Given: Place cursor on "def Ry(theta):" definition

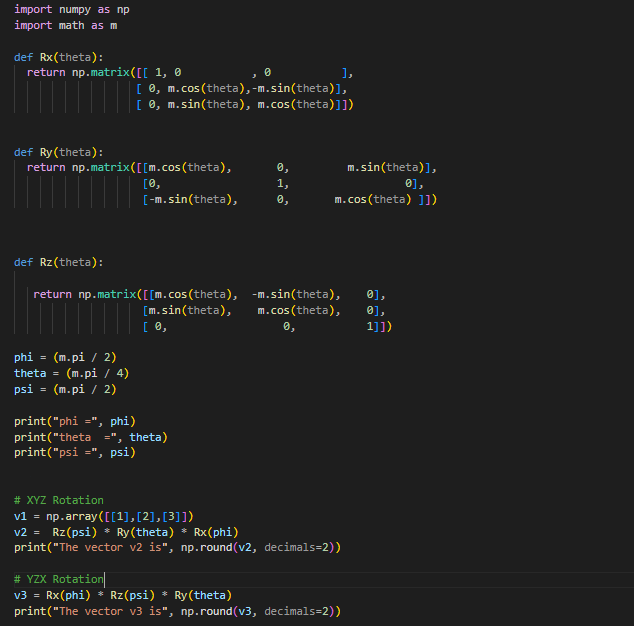Looking at the screenshot, I should pos(59,152).
